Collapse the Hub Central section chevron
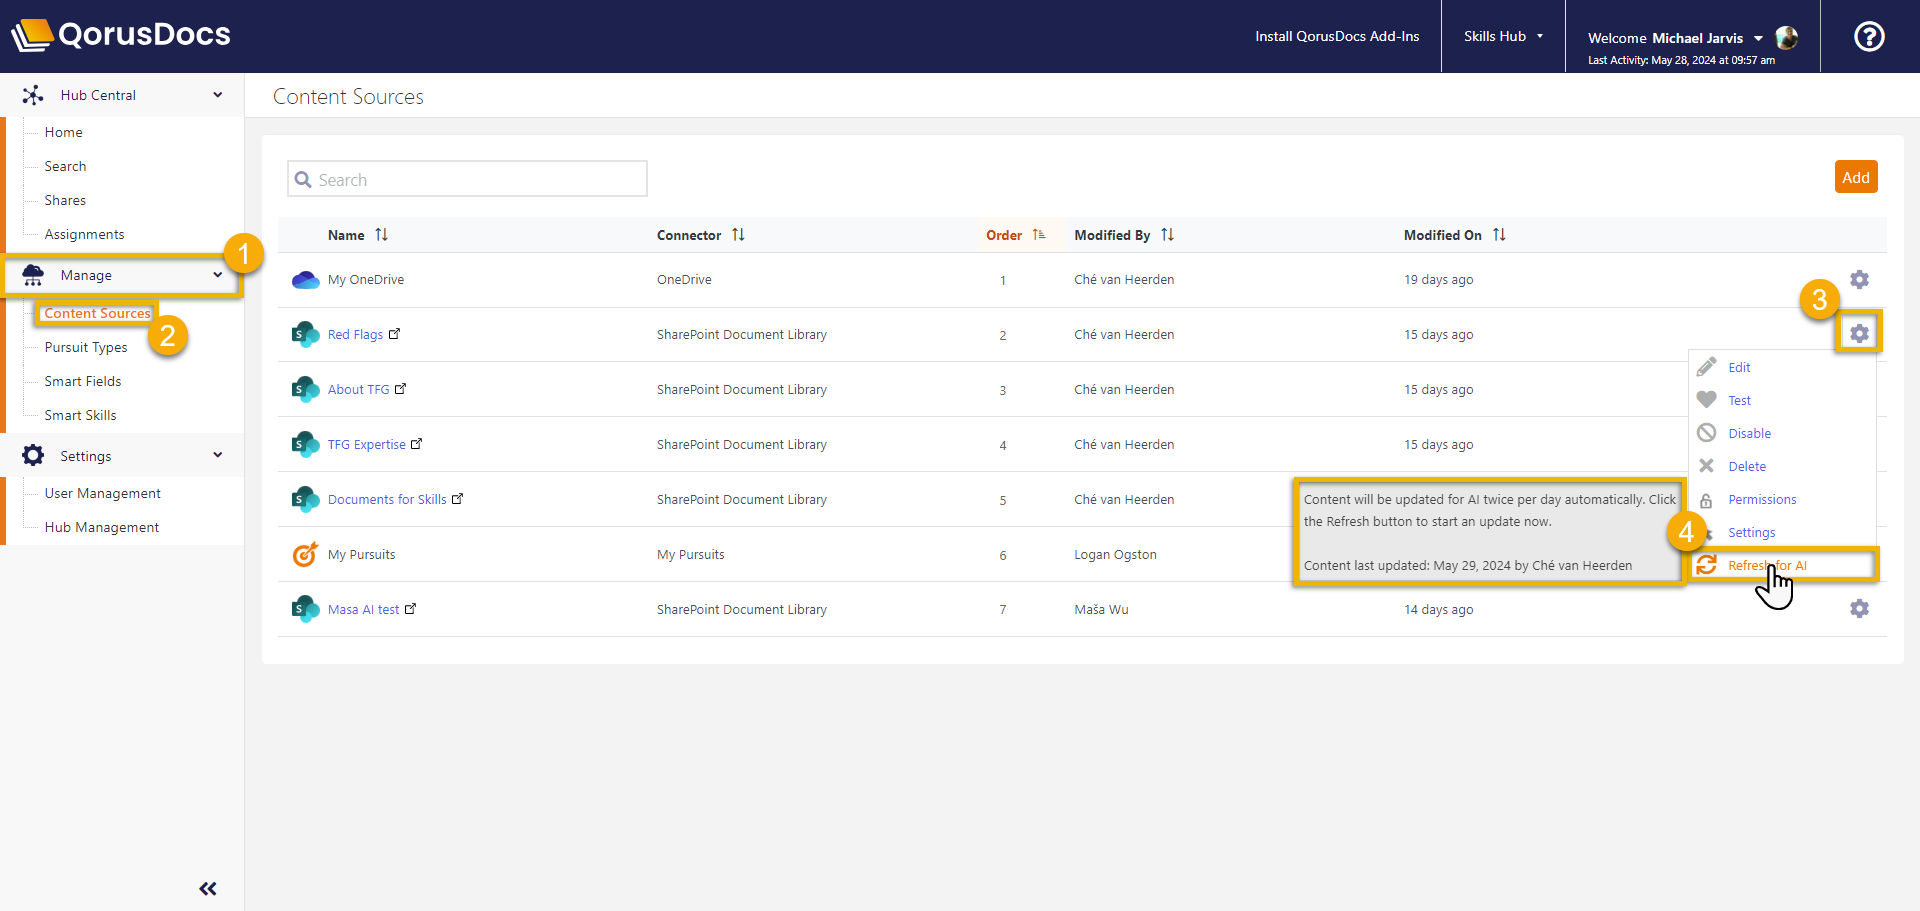 [218, 95]
